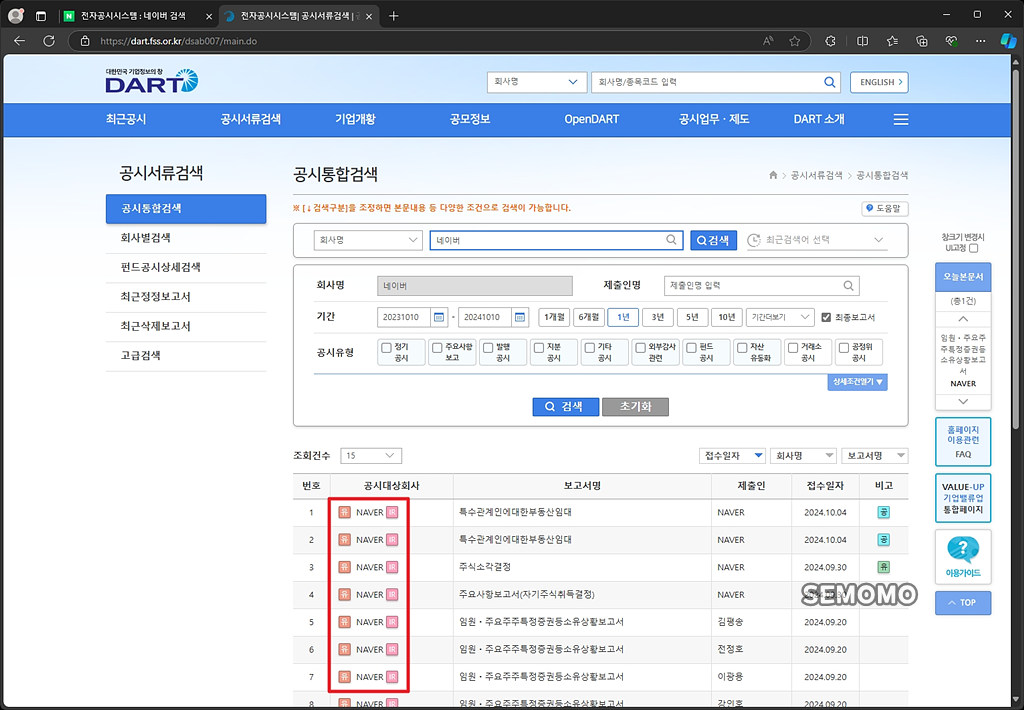Click the 도움말 help button
Screen dimensions: 1024x710
(x=885, y=208)
